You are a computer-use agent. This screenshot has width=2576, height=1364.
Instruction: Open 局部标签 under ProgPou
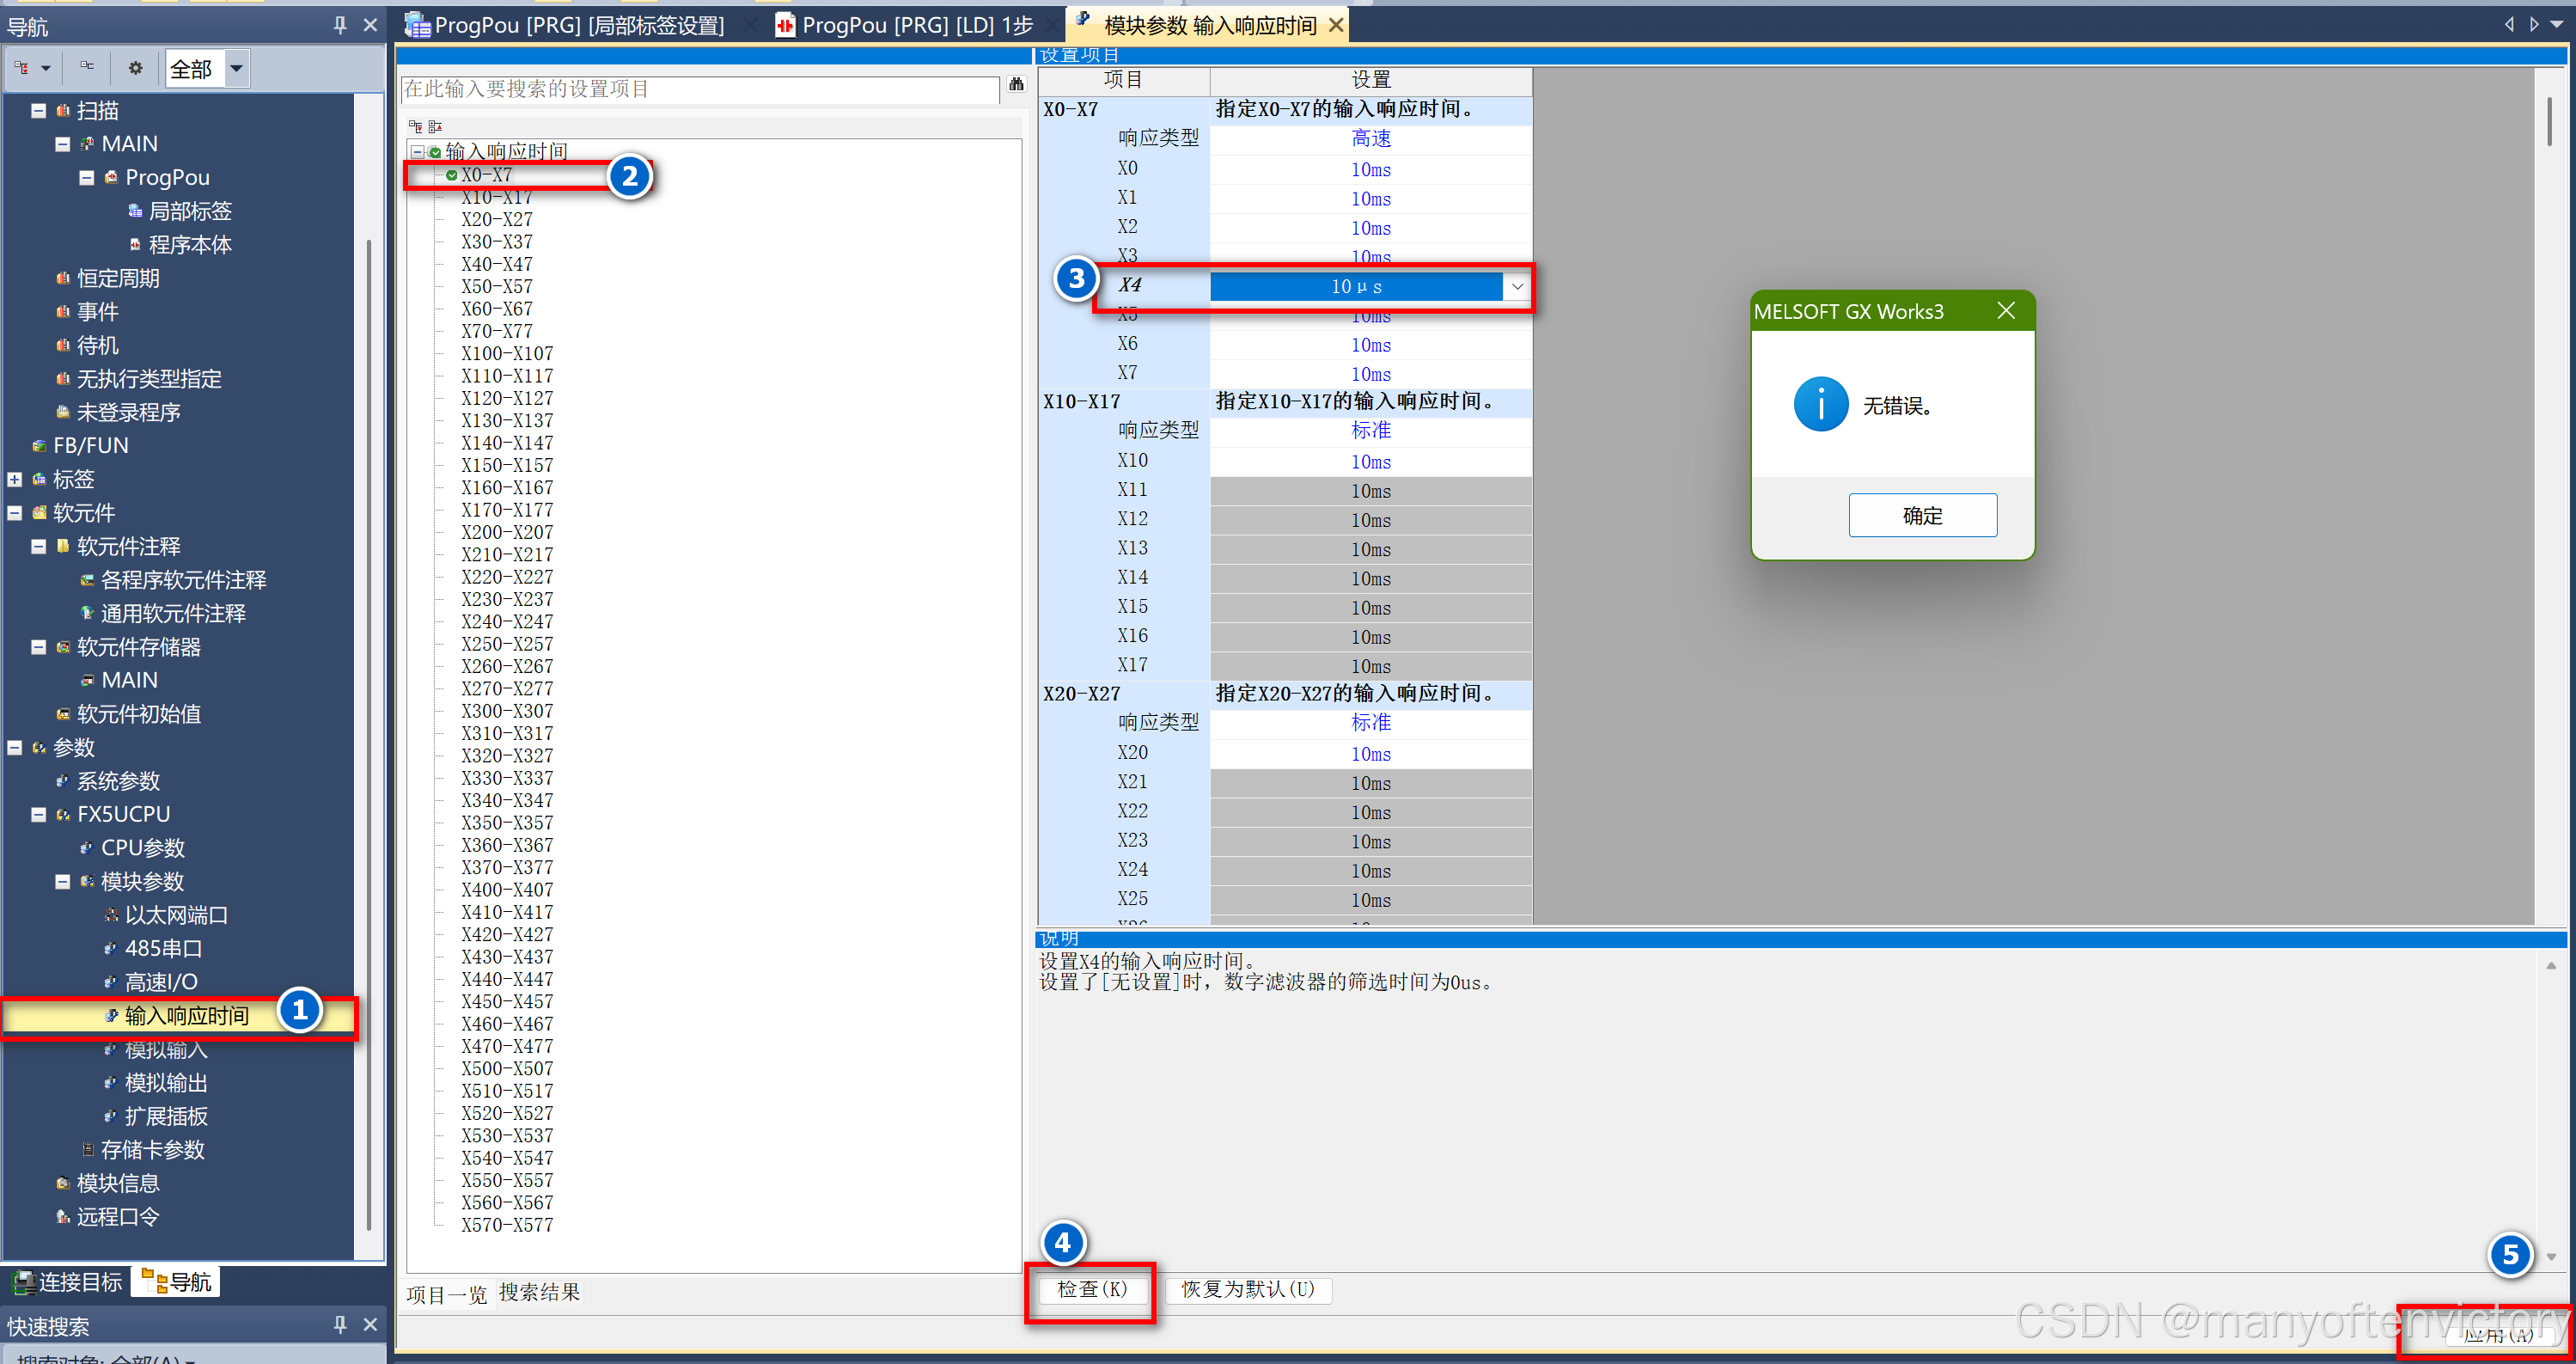[x=190, y=211]
